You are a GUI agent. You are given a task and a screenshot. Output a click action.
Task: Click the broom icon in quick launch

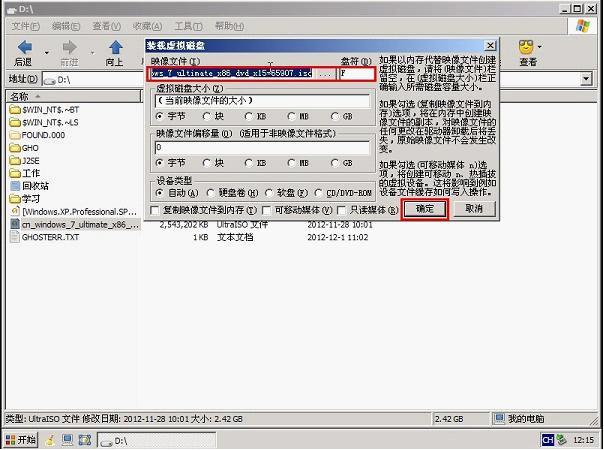[50, 440]
